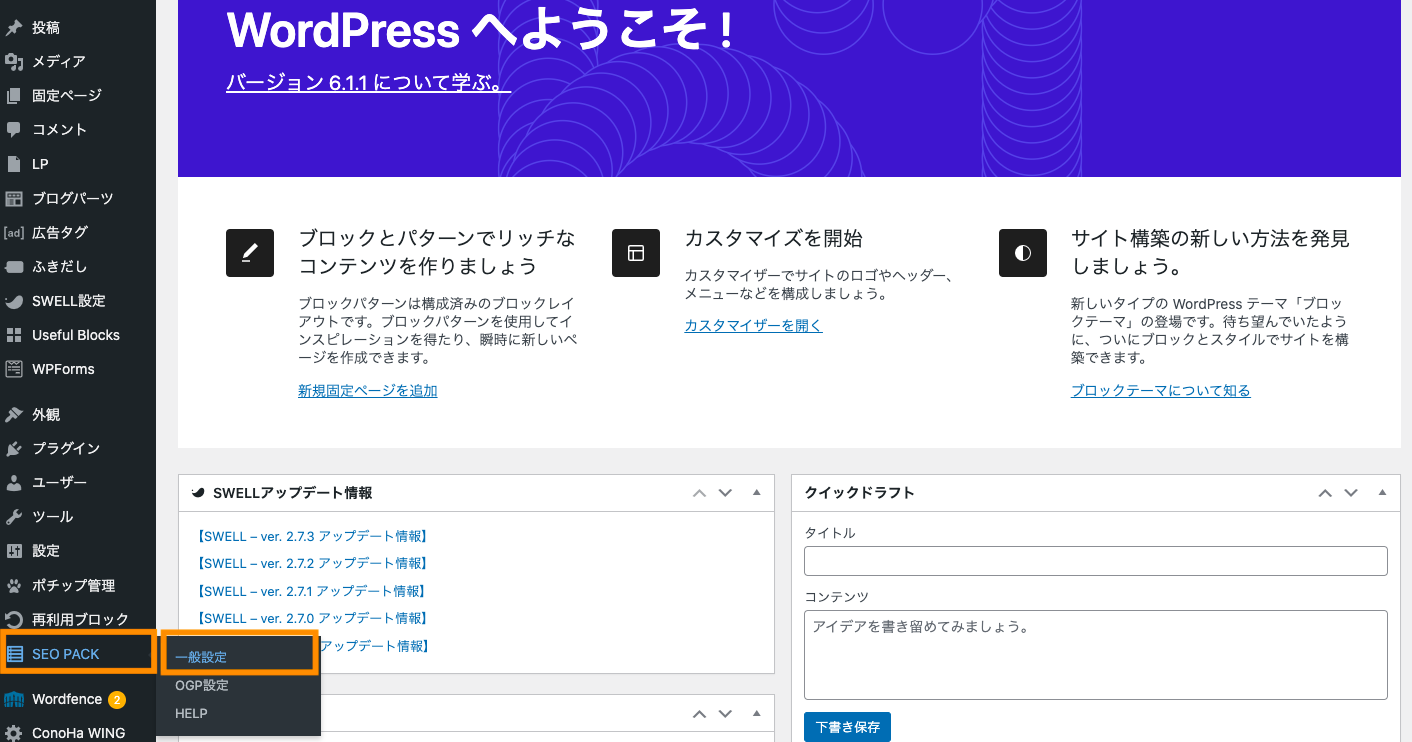Open HELP in SEO PACK submenu

[191, 713]
